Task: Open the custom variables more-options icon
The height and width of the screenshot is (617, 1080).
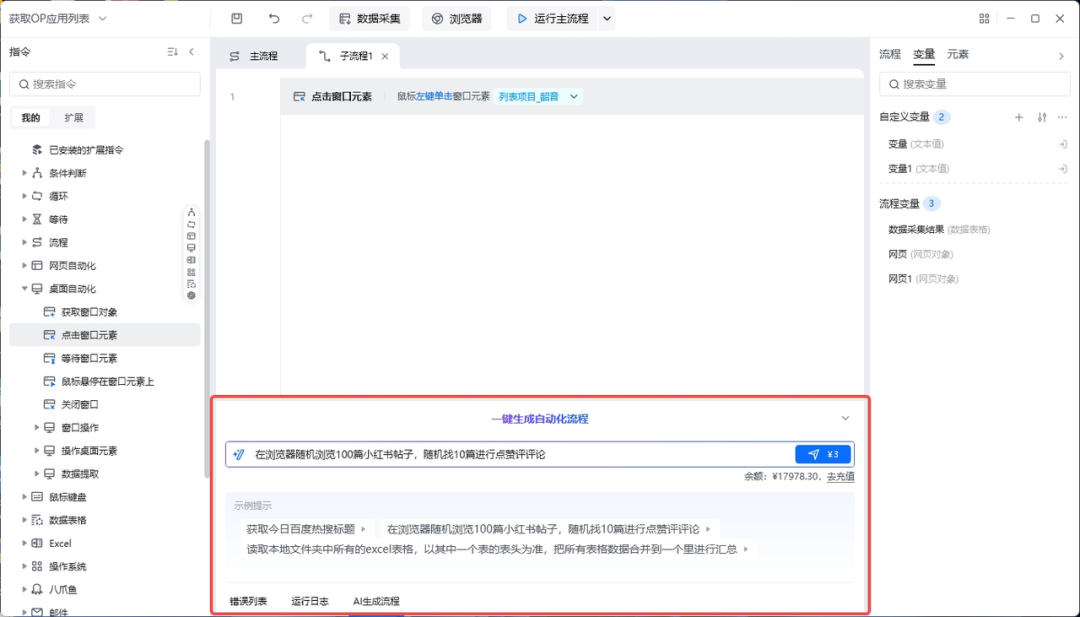Action: tap(1062, 117)
